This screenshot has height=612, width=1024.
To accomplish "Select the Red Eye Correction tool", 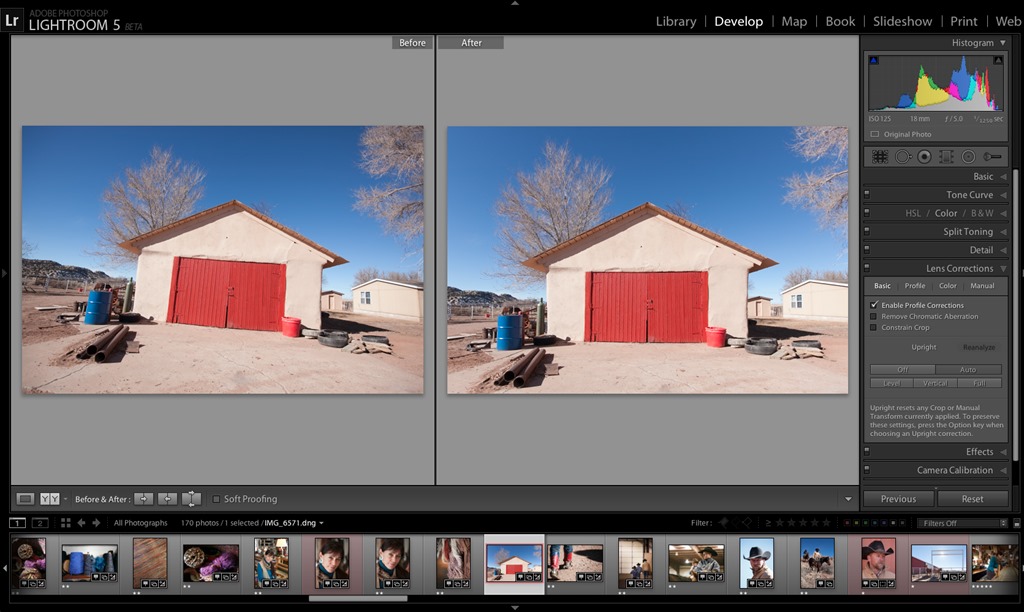I will pyautogui.click(x=924, y=156).
